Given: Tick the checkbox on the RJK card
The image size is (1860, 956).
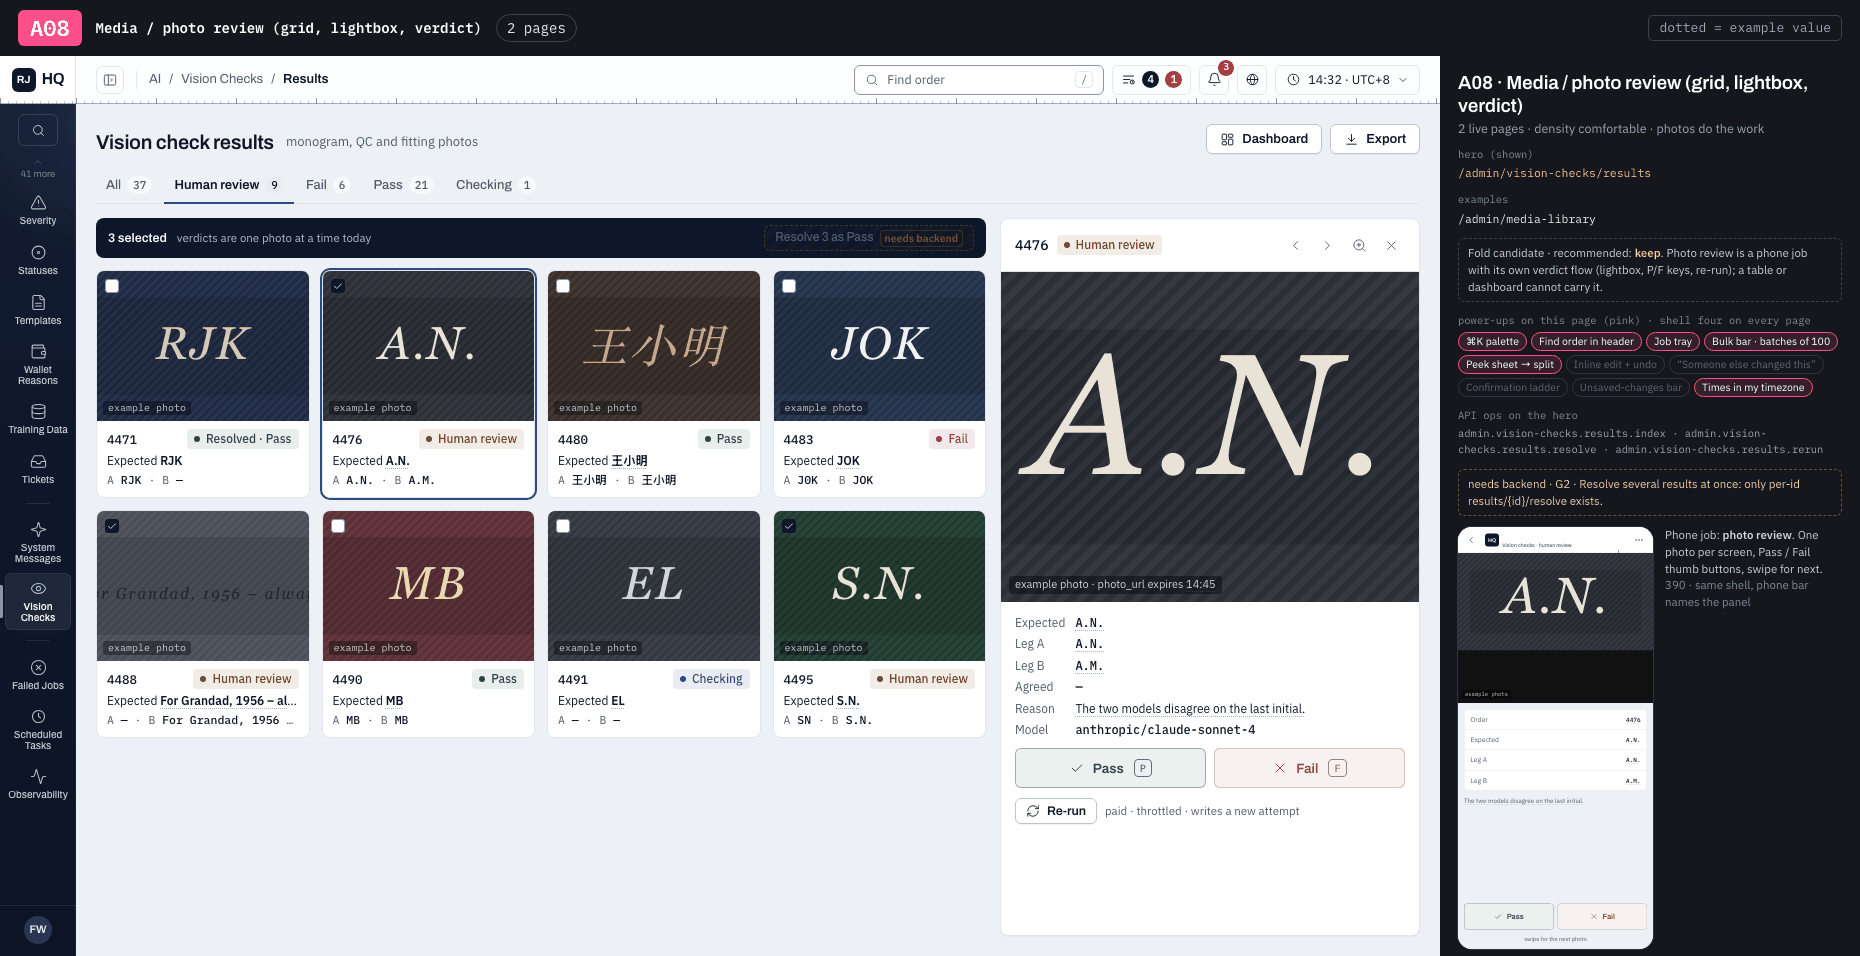Looking at the screenshot, I should pos(112,286).
